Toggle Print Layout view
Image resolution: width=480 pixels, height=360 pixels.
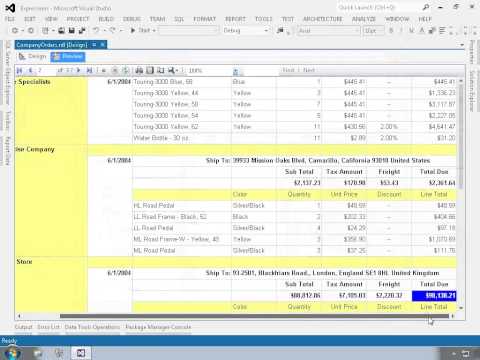point(150,70)
